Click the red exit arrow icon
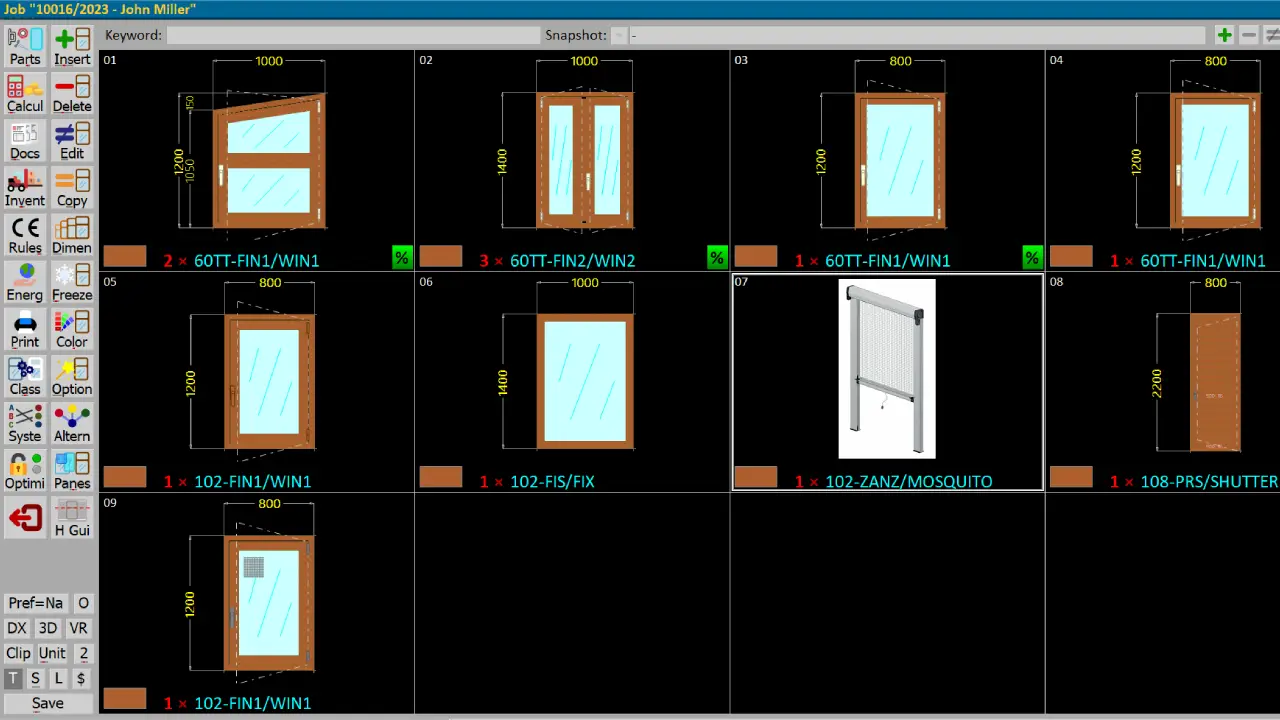Viewport: 1280px width, 720px height. [x=25, y=518]
